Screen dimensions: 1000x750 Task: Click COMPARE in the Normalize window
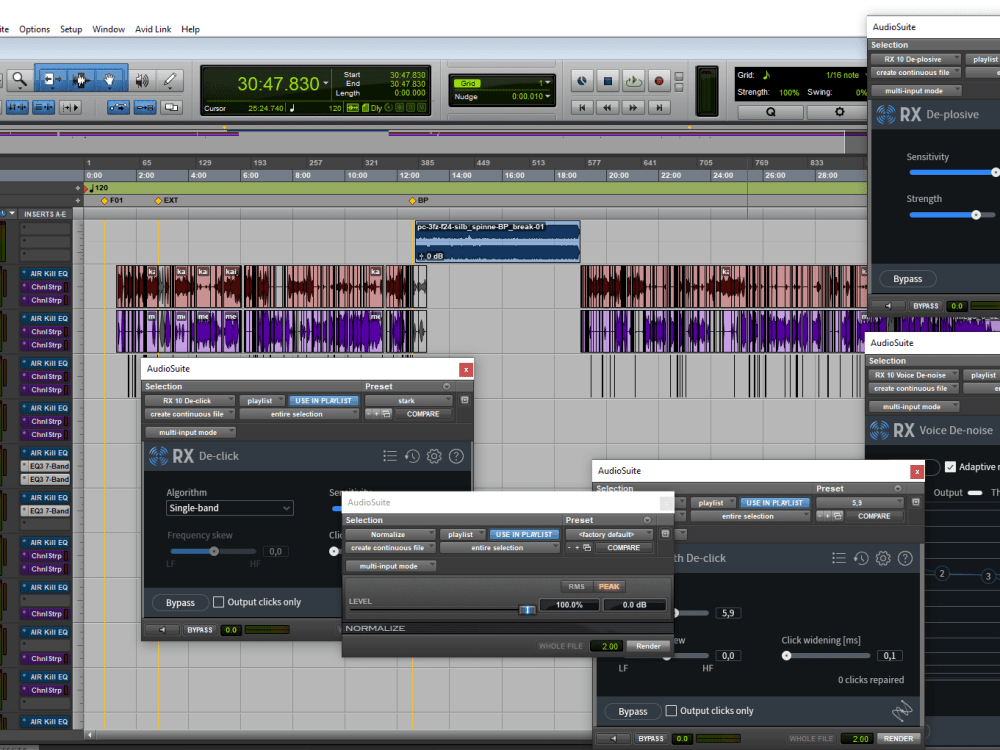pyautogui.click(x=623, y=548)
